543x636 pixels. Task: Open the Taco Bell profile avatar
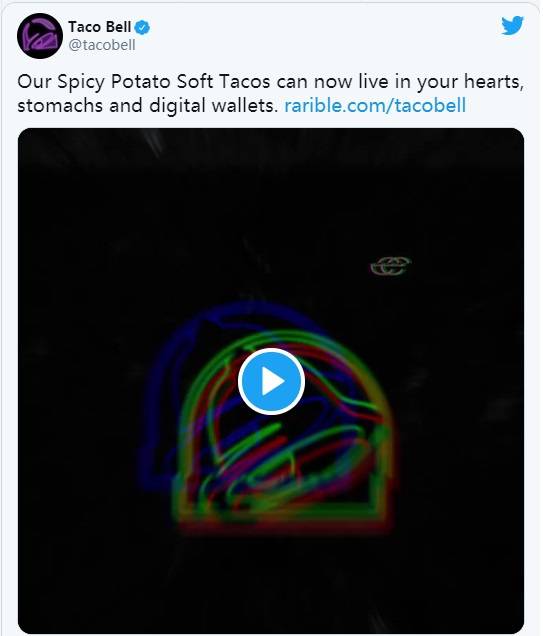[40, 36]
